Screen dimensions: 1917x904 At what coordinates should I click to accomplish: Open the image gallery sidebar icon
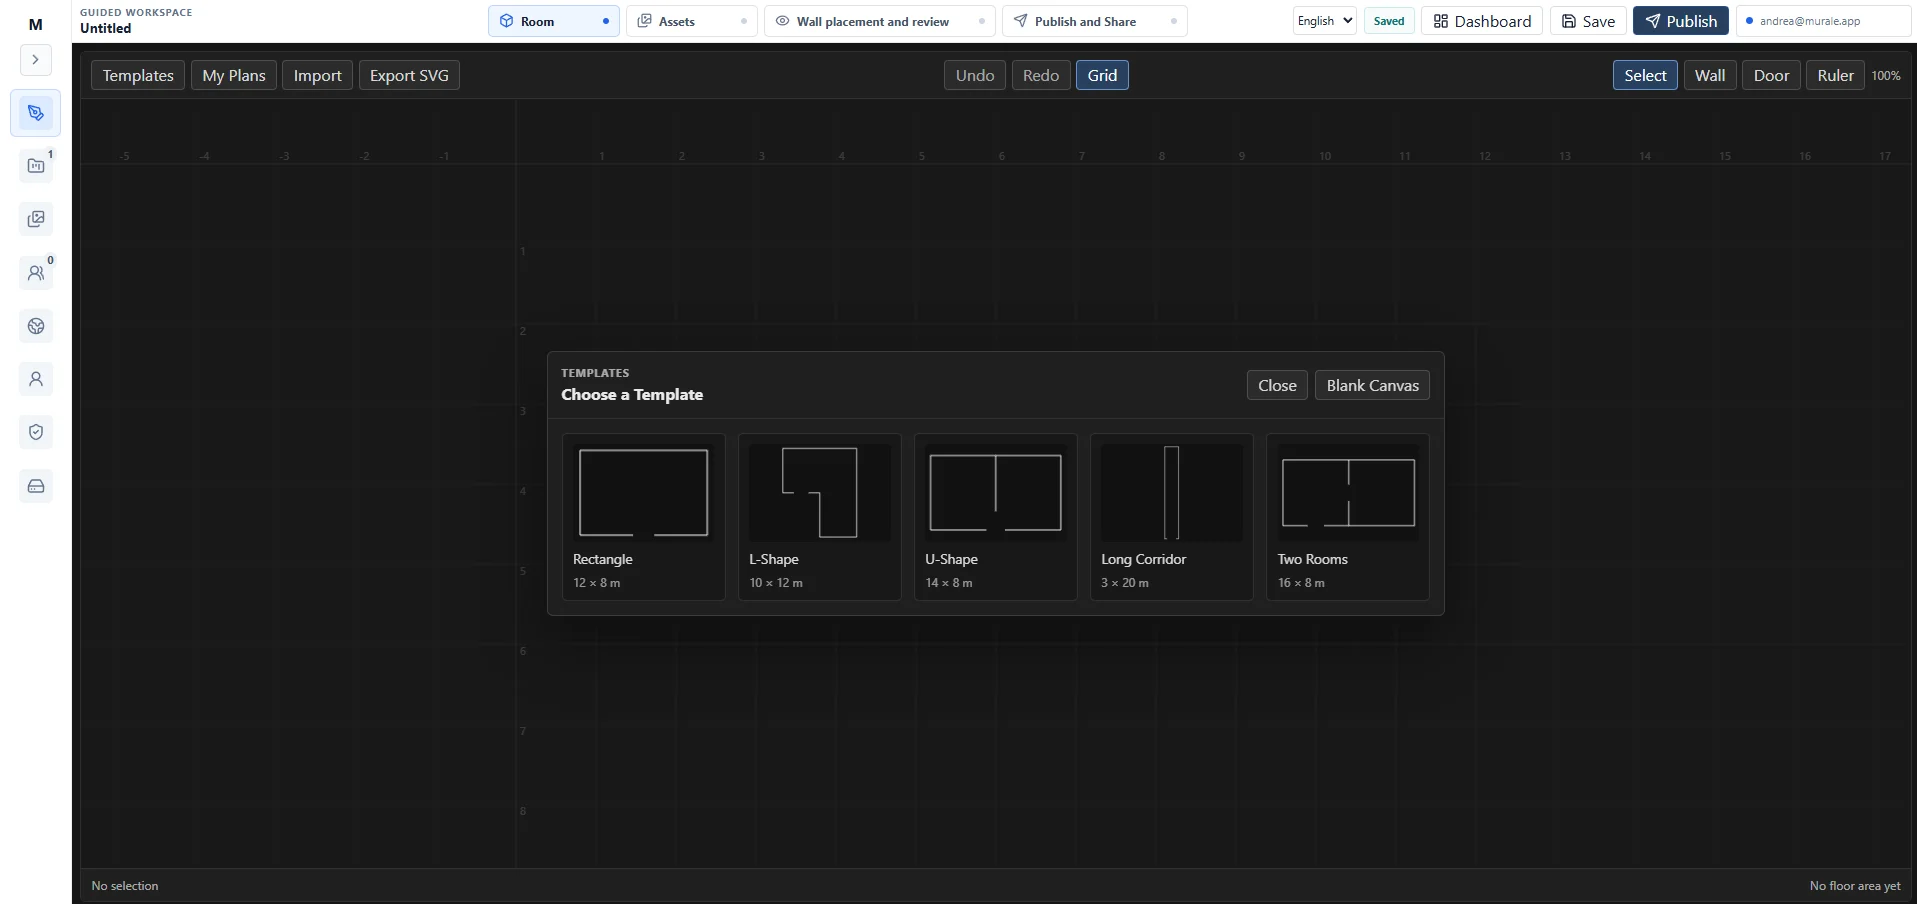click(x=36, y=219)
